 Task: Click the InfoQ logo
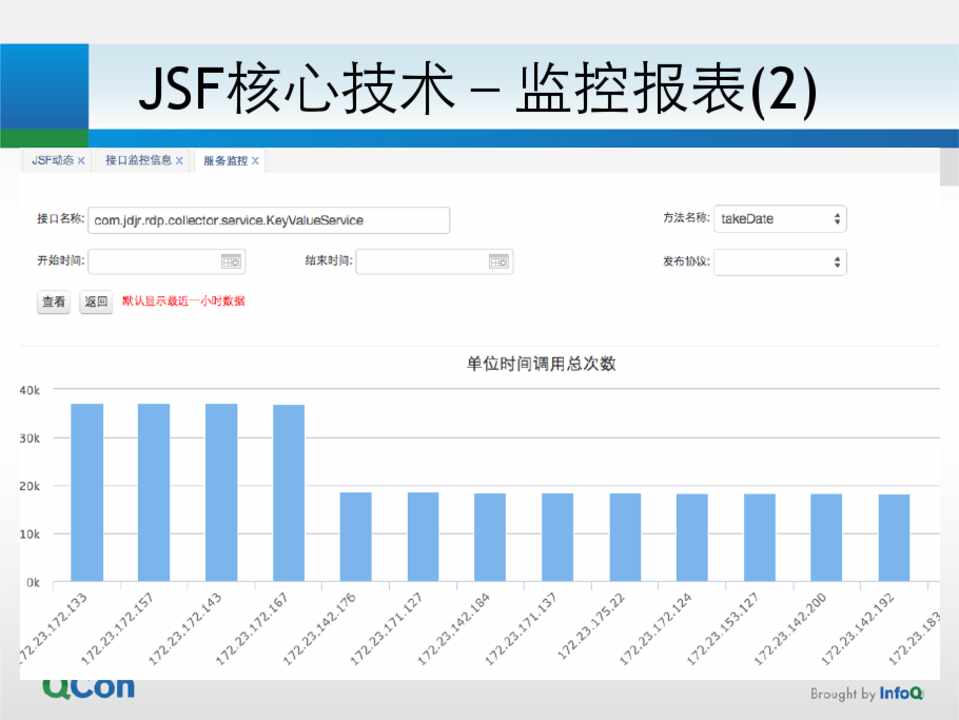coord(901,693)
